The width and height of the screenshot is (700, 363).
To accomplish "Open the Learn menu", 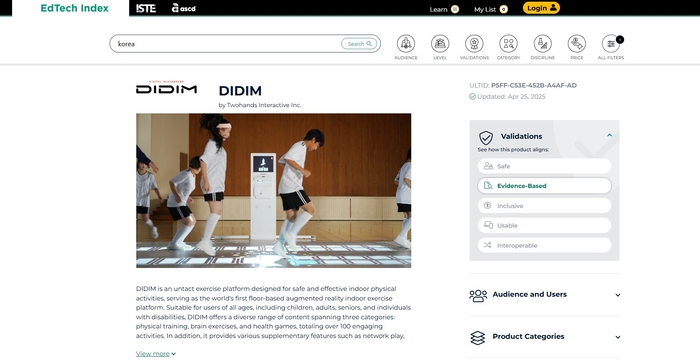I will 444,9.
